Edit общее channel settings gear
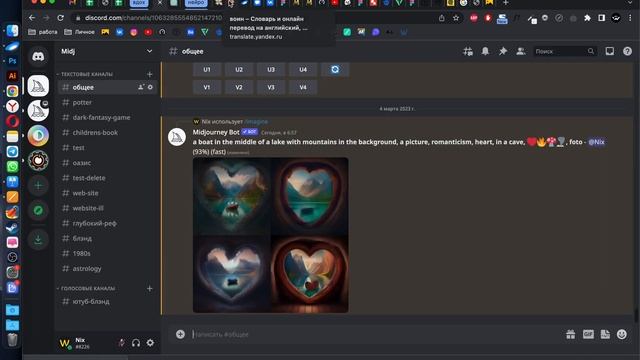The height and width of the screenshot is (360, 640). tap(150, 87)
